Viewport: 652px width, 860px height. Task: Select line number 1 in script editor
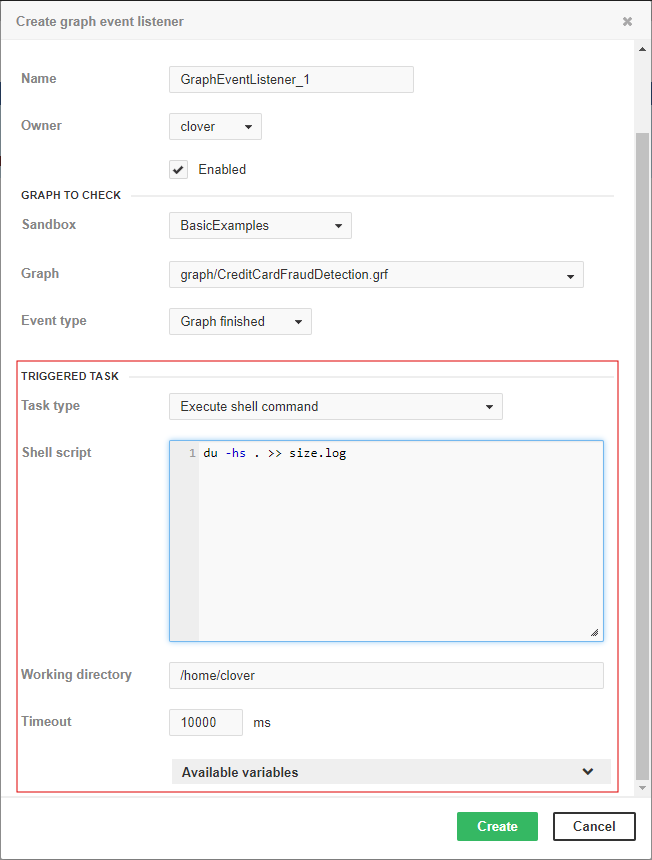click(191, 452)
